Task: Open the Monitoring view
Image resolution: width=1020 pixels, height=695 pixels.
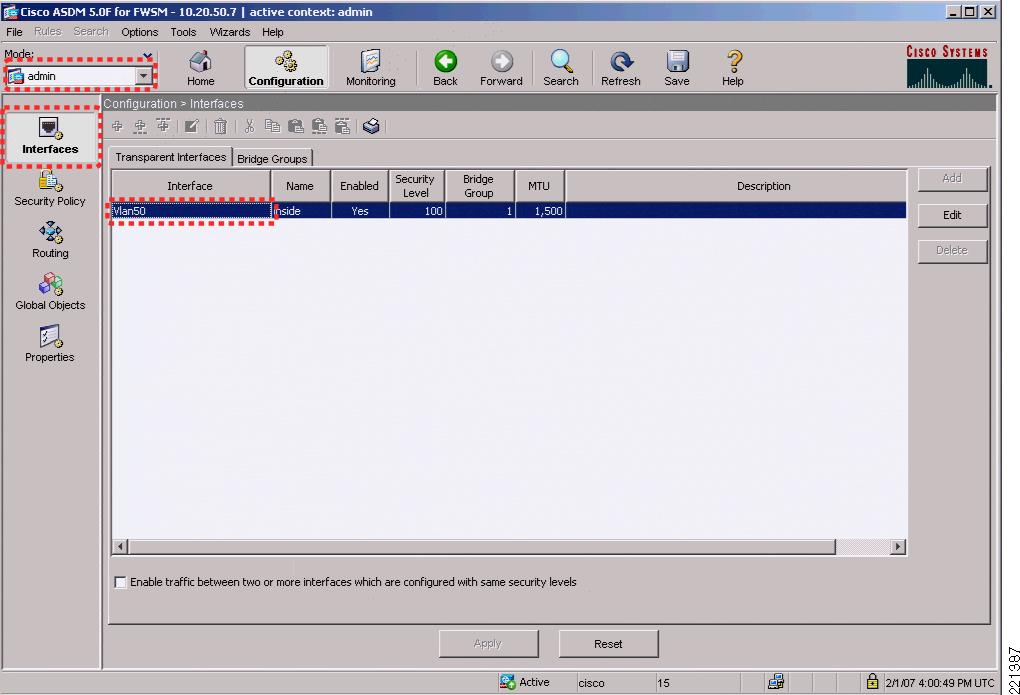Action: point(371,68)
